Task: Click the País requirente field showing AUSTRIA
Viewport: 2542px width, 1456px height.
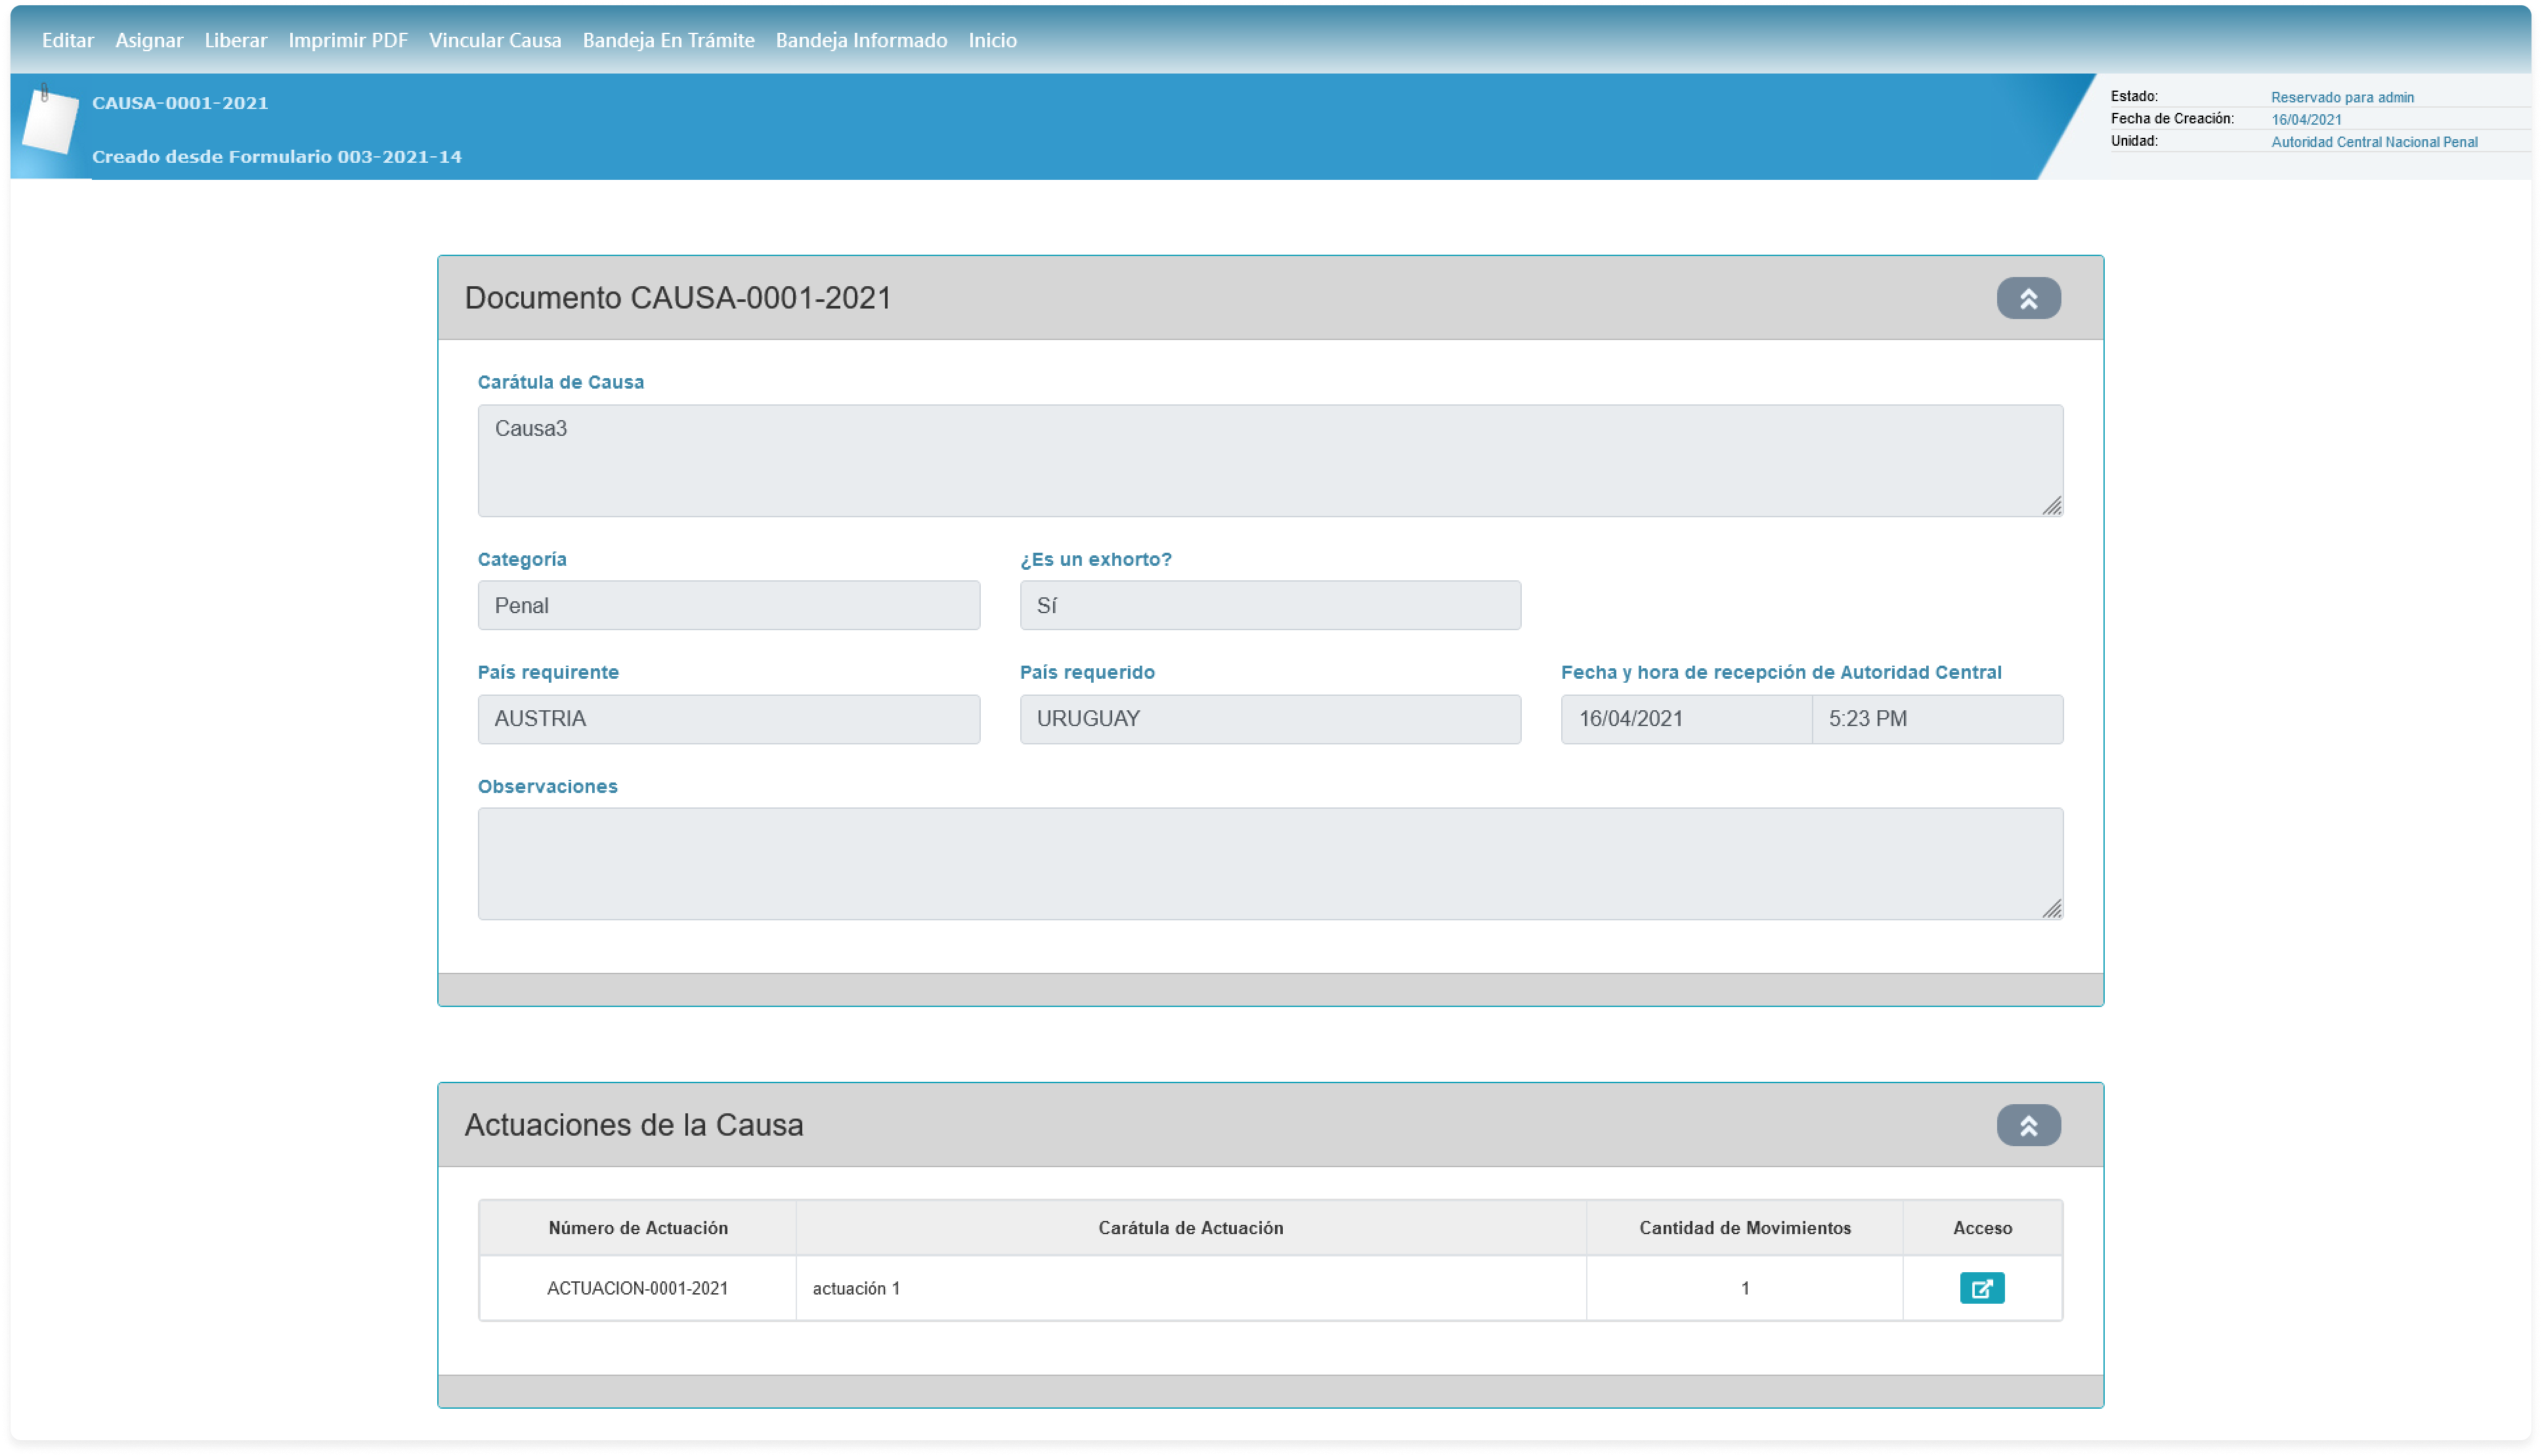Action: (x=728, y=719)
